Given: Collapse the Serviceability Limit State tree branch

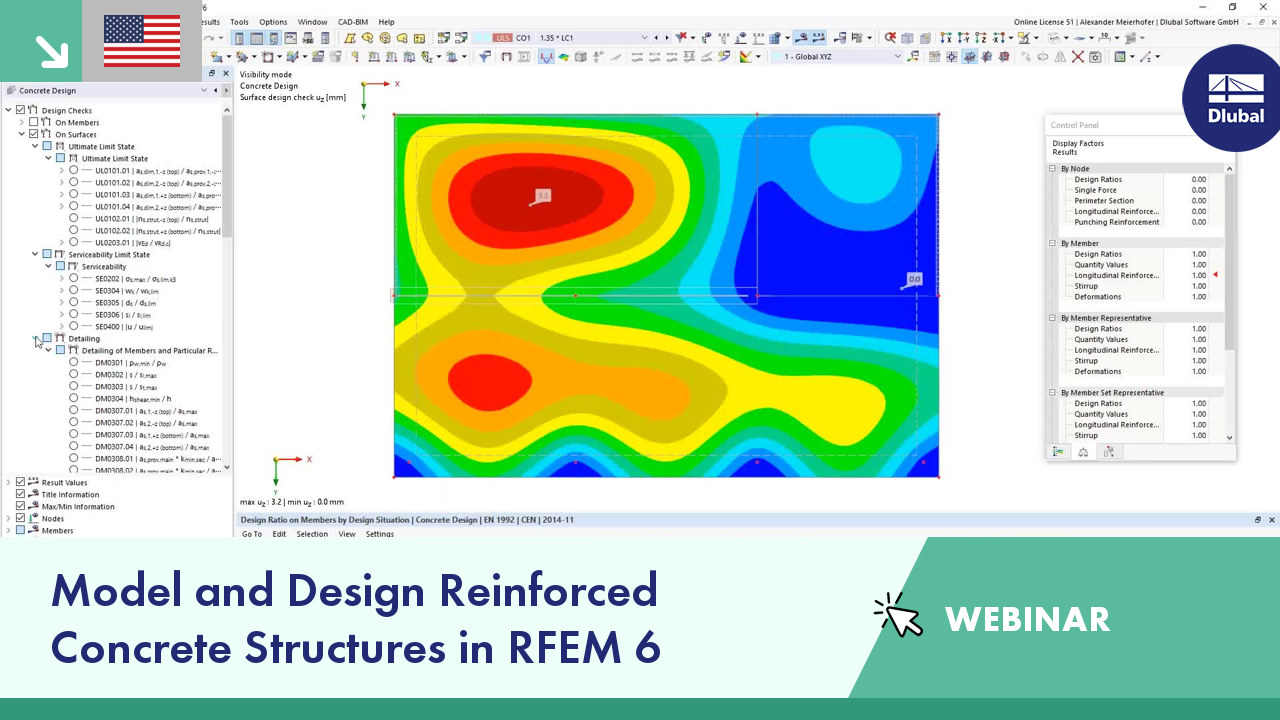Looking at the screenshot, I should [x=35, y=254].
